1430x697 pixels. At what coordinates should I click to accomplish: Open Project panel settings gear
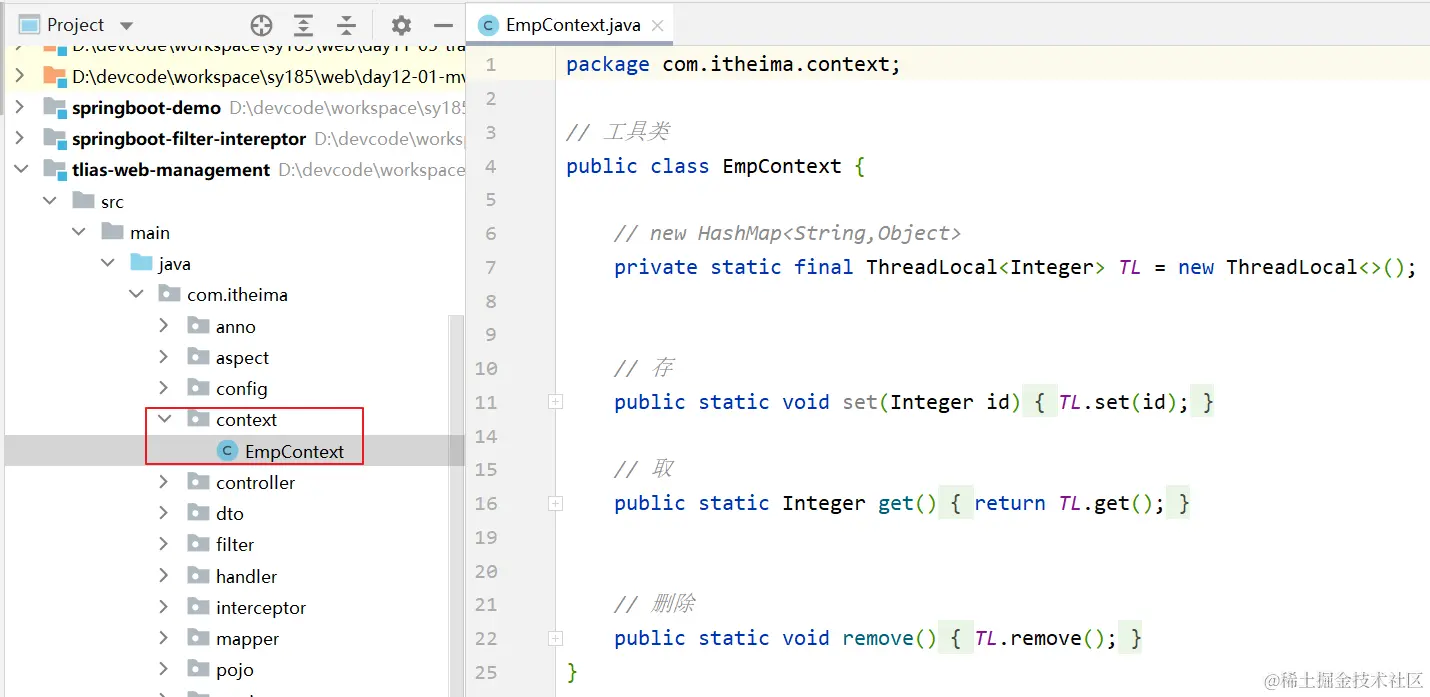pyautogui.click(x=401, y=25)
